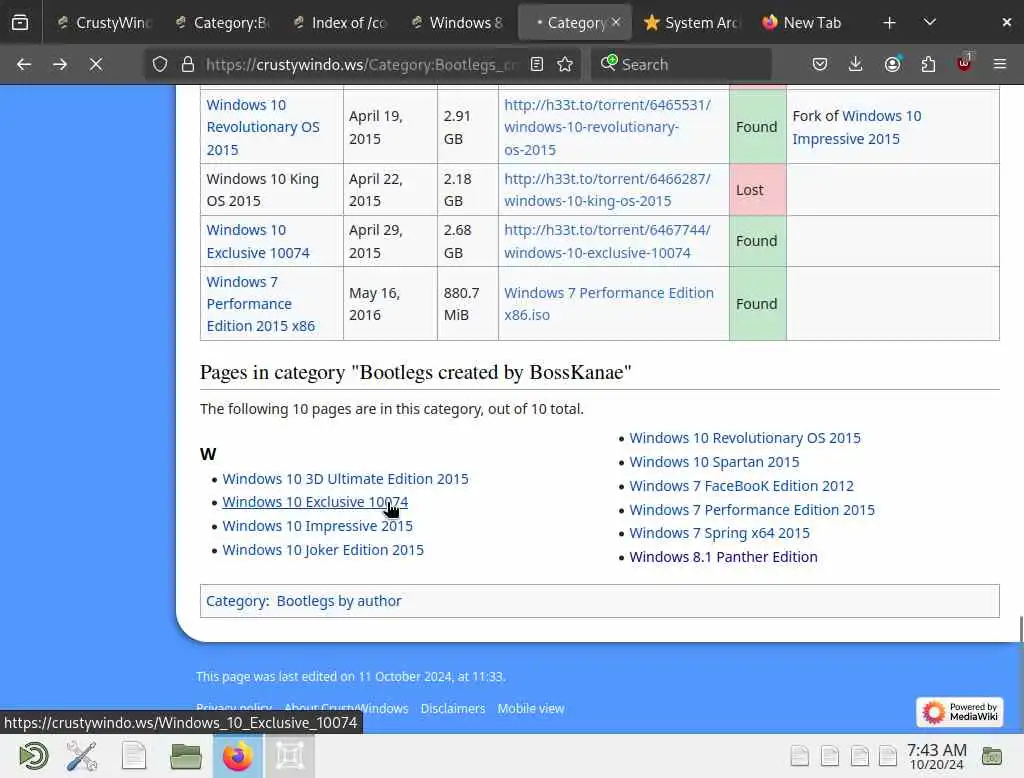
Task: Open the desktop start menu icon
Action: point(33,756)
